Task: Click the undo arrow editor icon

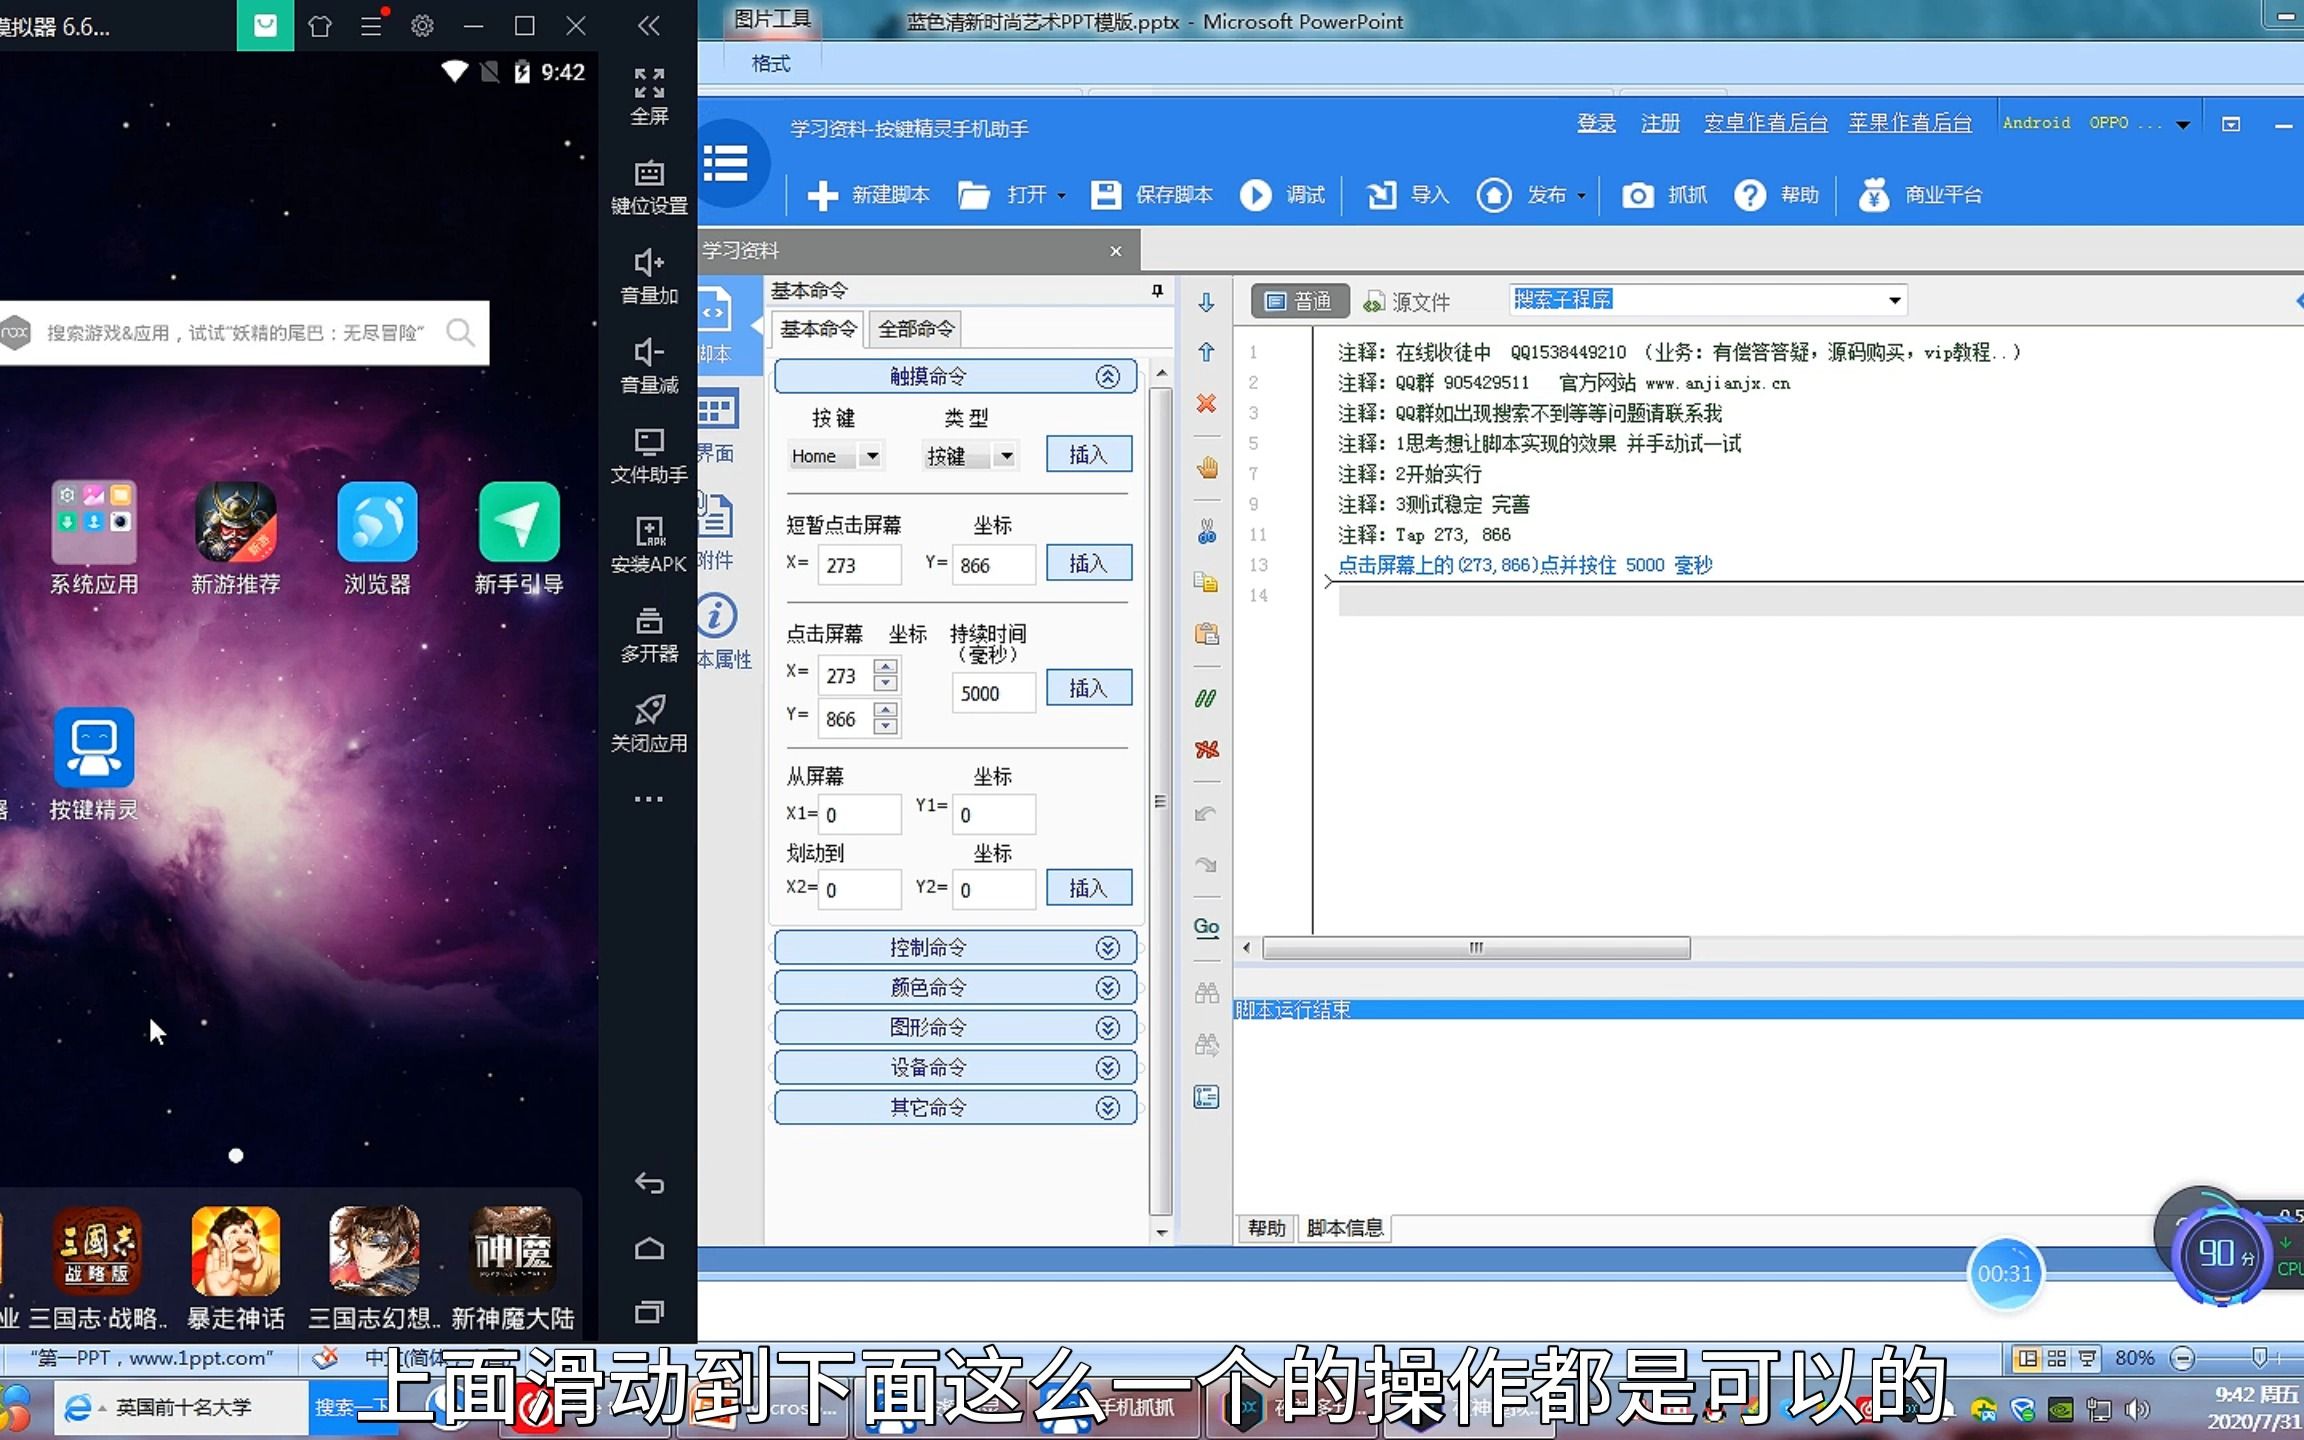Action: pos(1206,814)
